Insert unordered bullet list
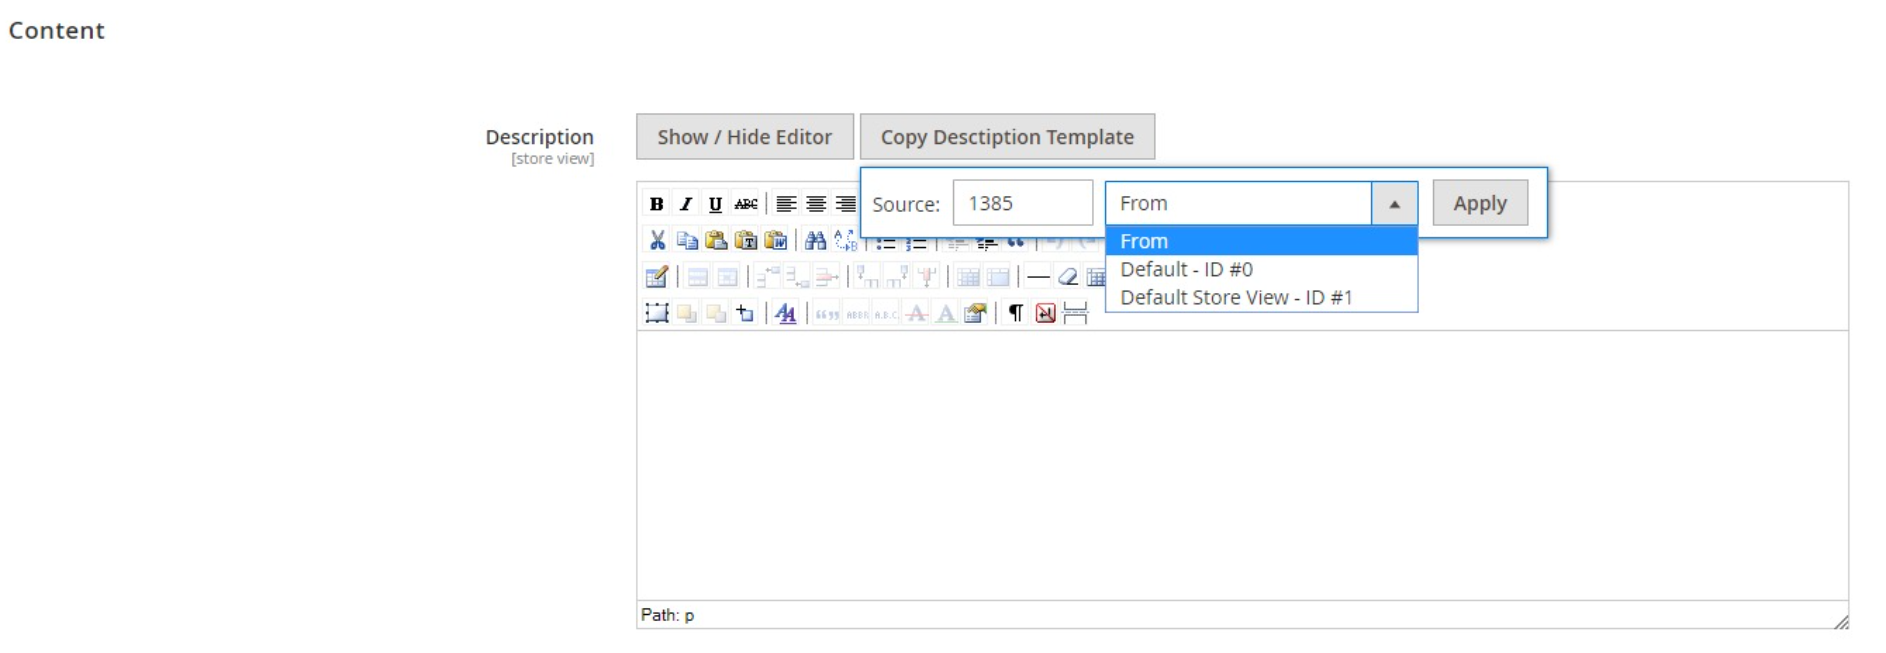This screenshot has height=653, width=1886. (x=886, y=244)
